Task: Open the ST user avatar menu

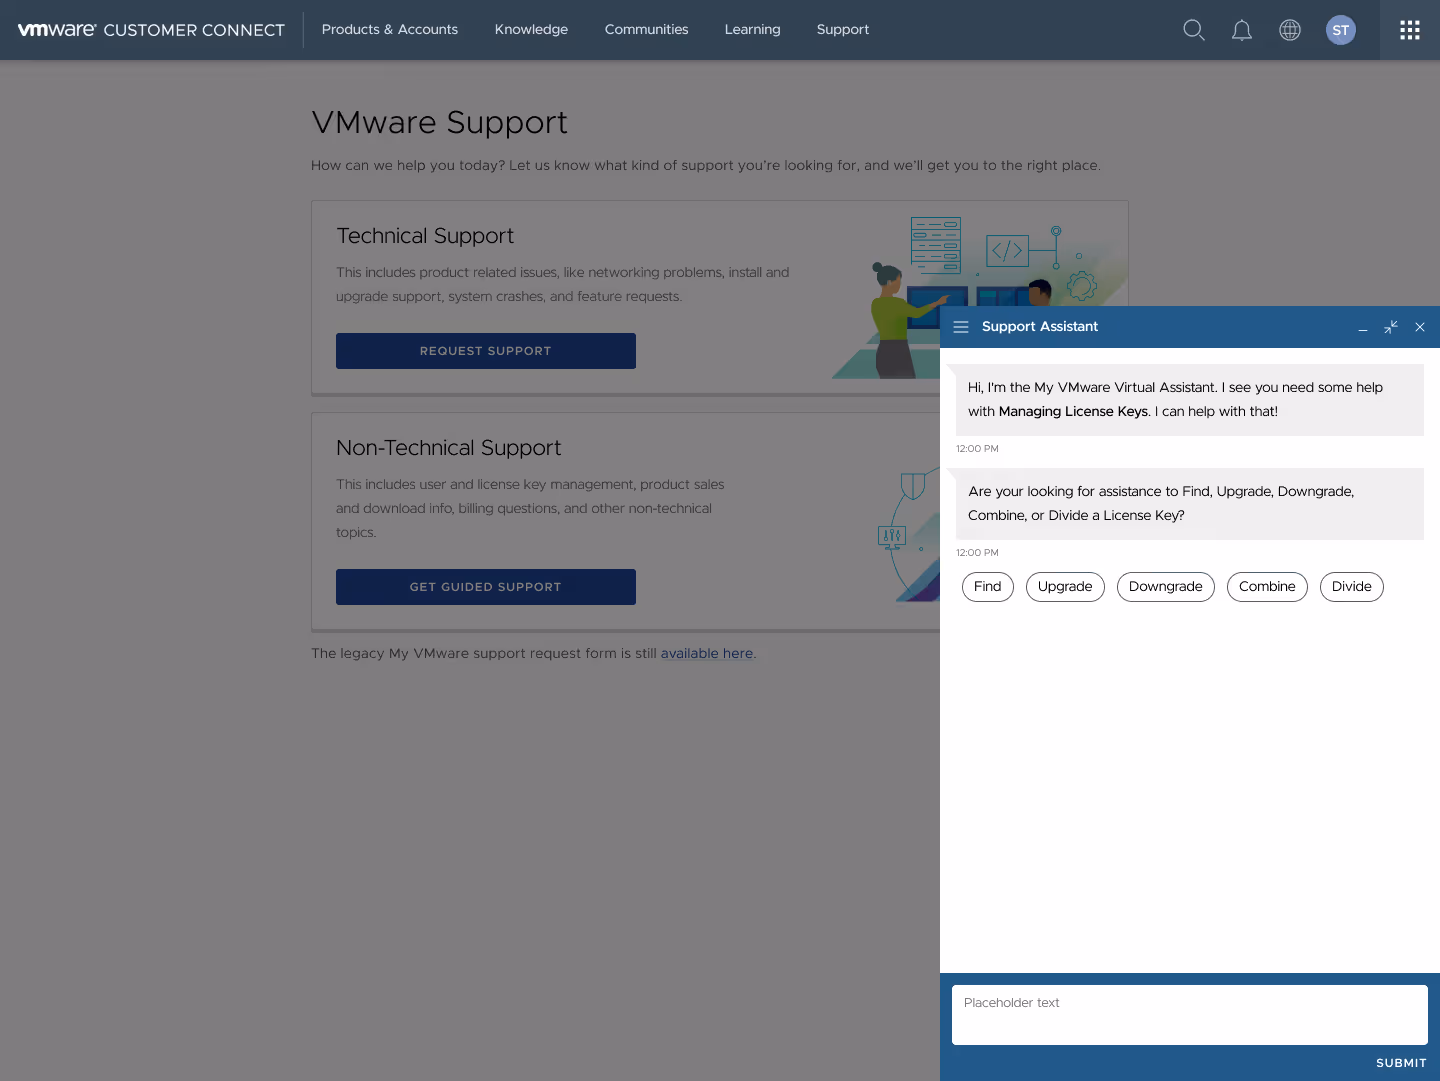Action: [1341, 30]
